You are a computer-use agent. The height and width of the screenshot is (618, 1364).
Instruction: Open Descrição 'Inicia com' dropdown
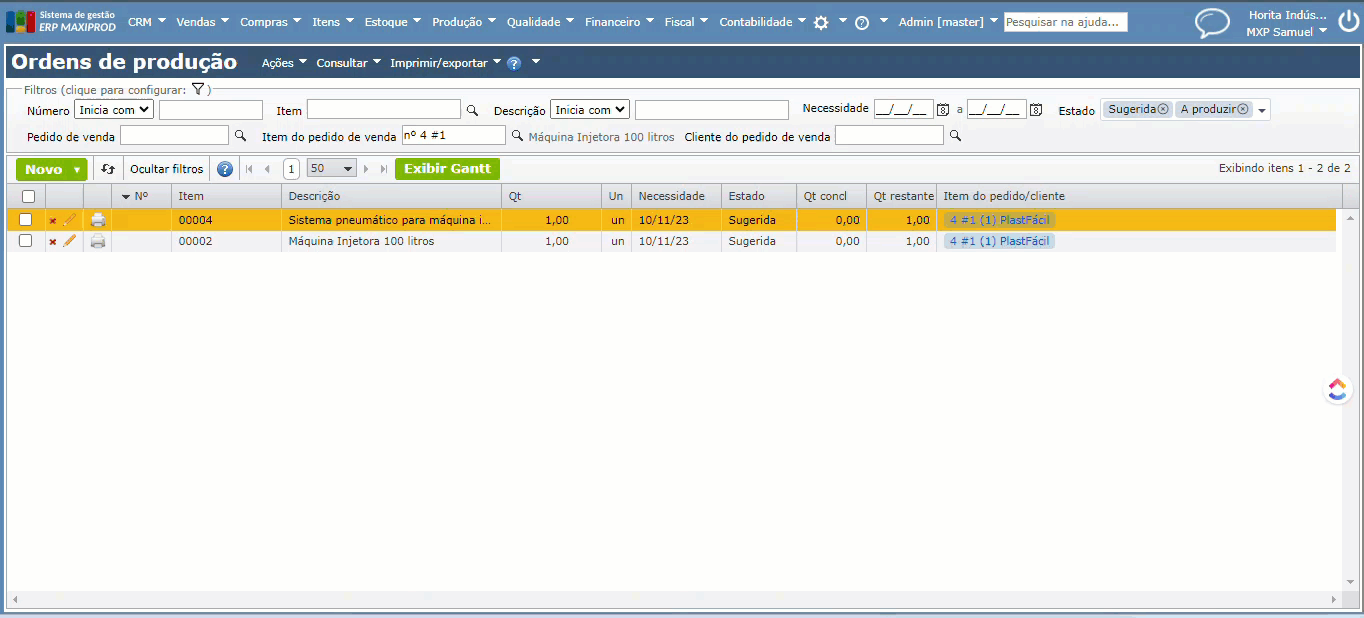click(x=590, y=110)
